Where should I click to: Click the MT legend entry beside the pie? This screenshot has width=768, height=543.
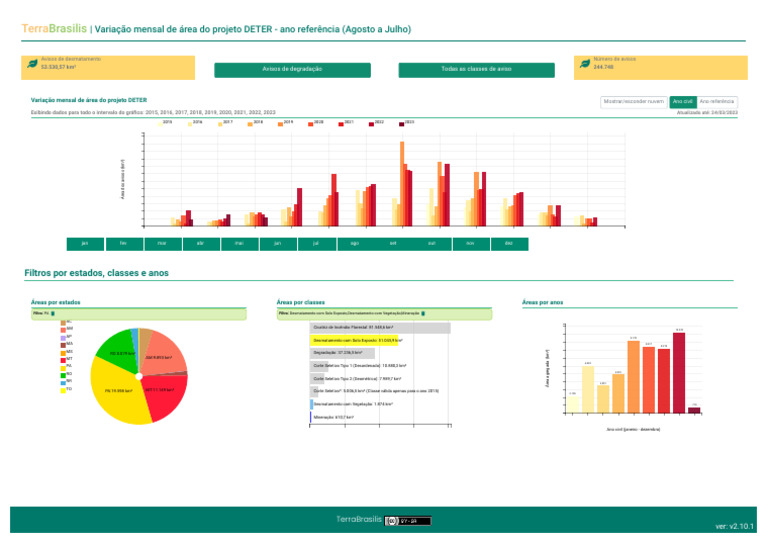[x=67, y=360]
